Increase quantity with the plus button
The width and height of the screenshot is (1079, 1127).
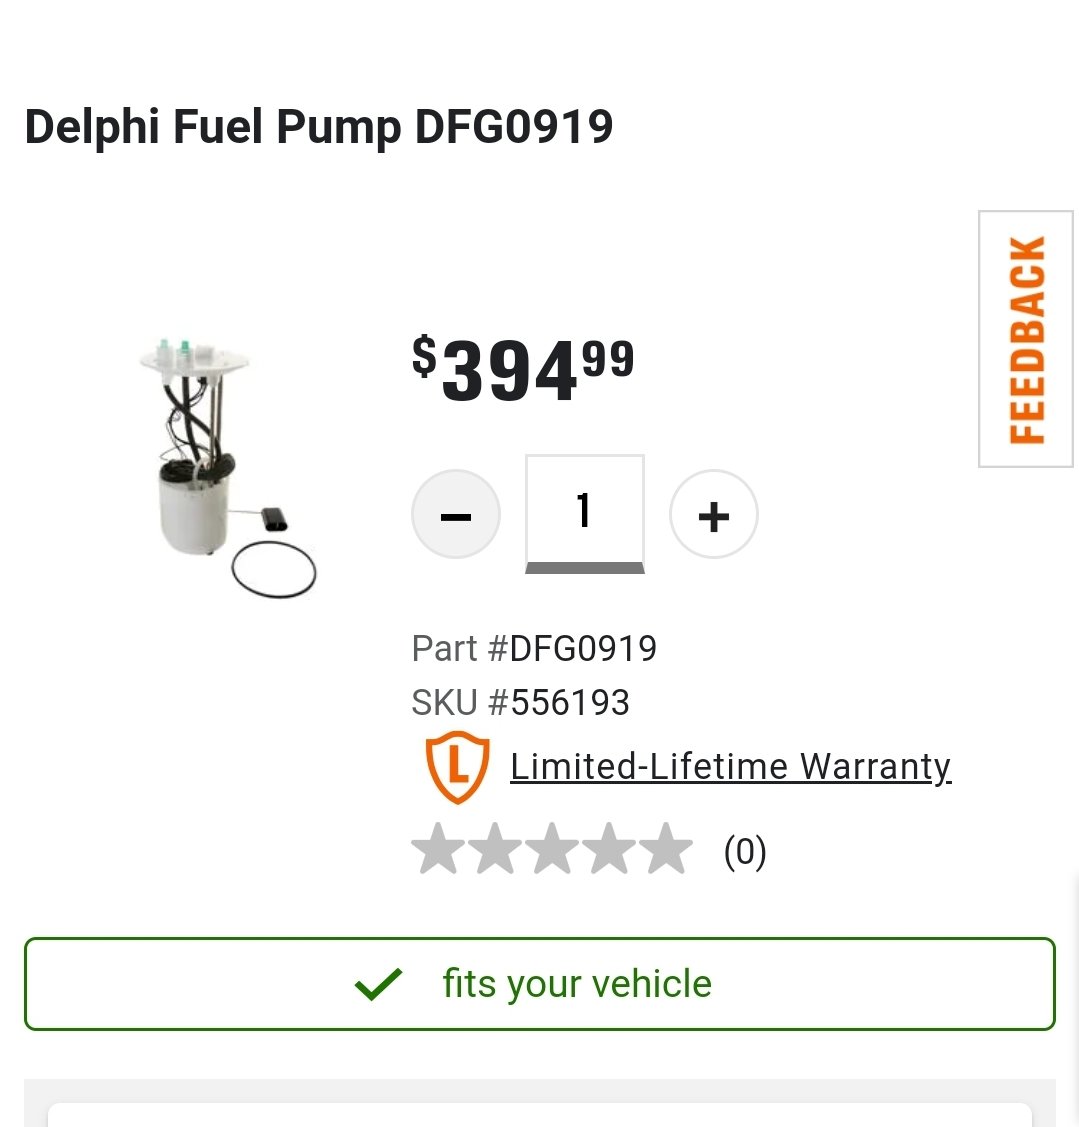tap(713, 514)
